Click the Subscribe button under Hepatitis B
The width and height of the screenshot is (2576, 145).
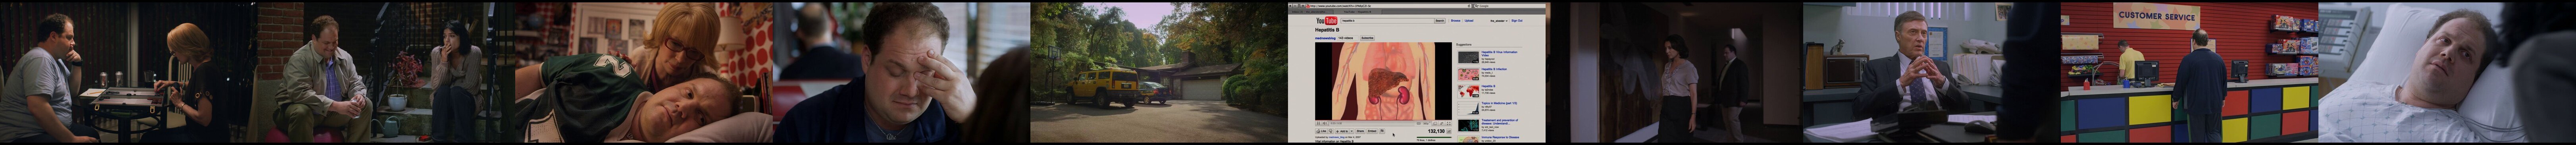(1367, 38)
